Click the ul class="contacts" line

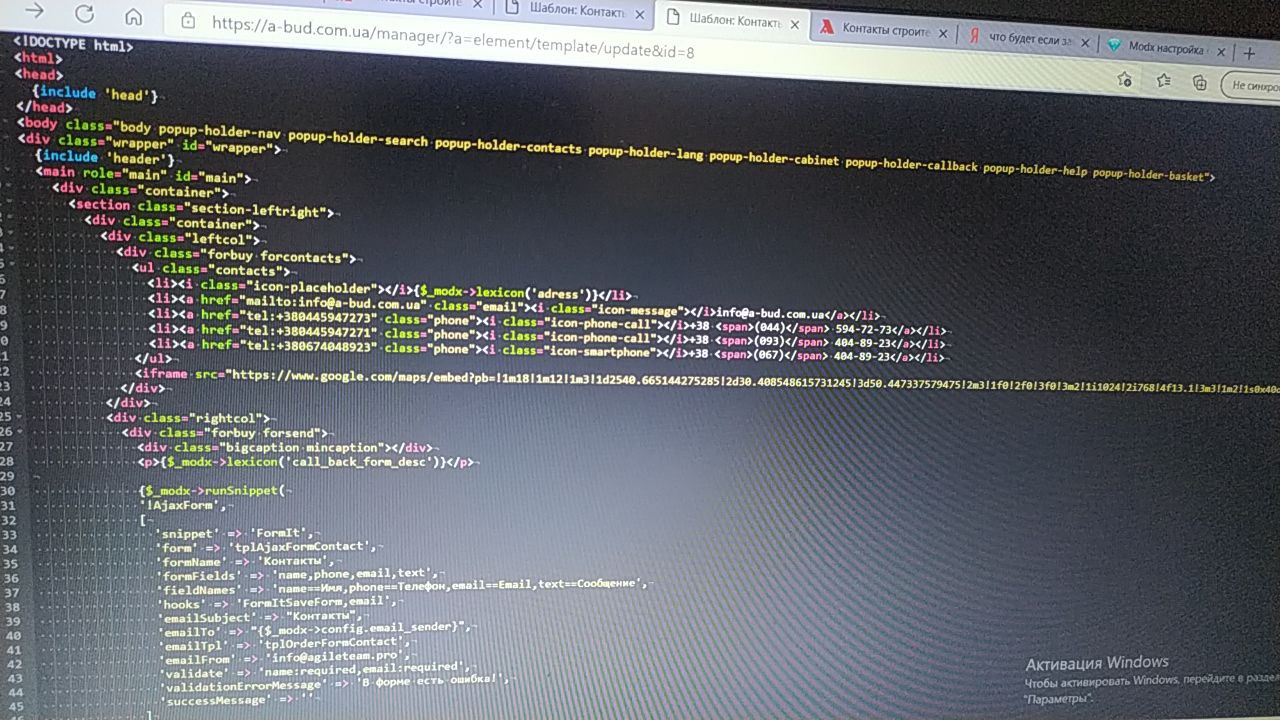(x=210, y=269)
